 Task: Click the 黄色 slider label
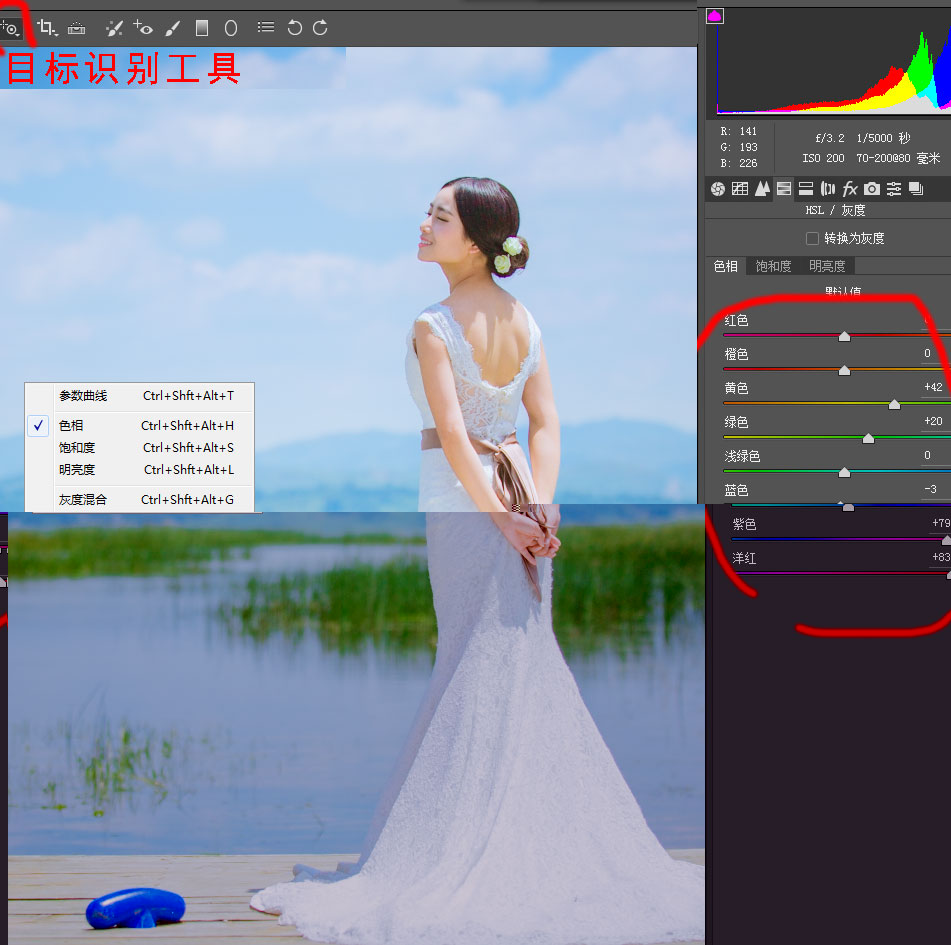point(736,388)
